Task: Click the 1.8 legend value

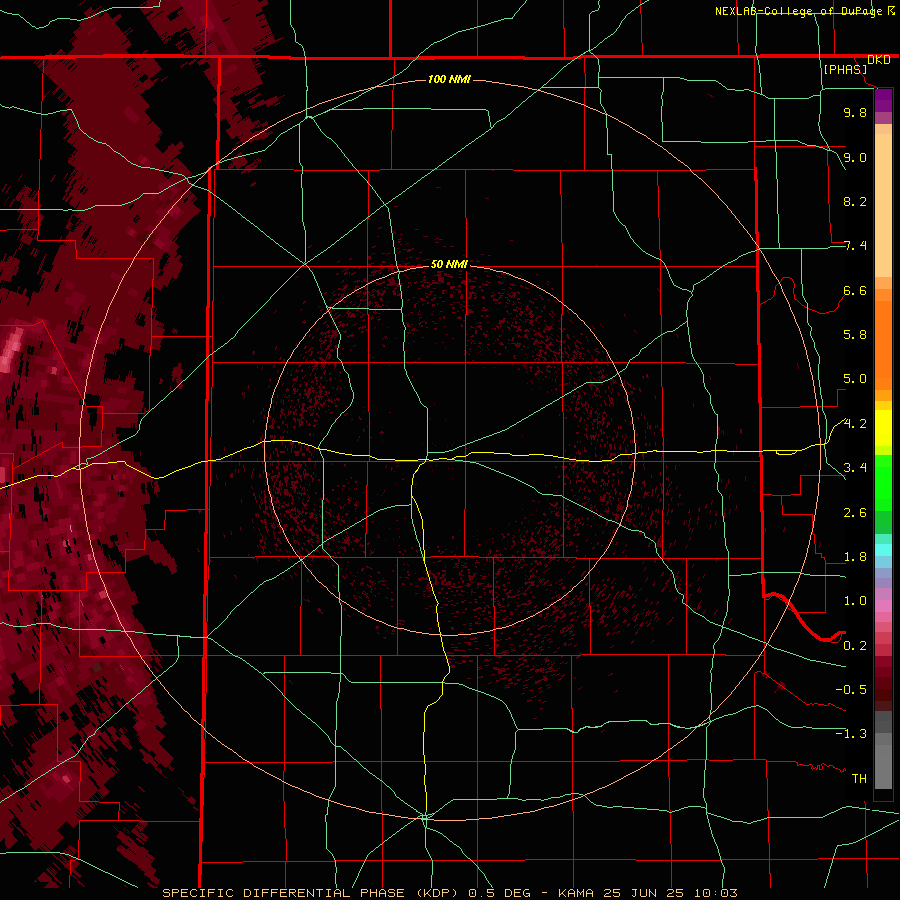Action: coord(855,557)
